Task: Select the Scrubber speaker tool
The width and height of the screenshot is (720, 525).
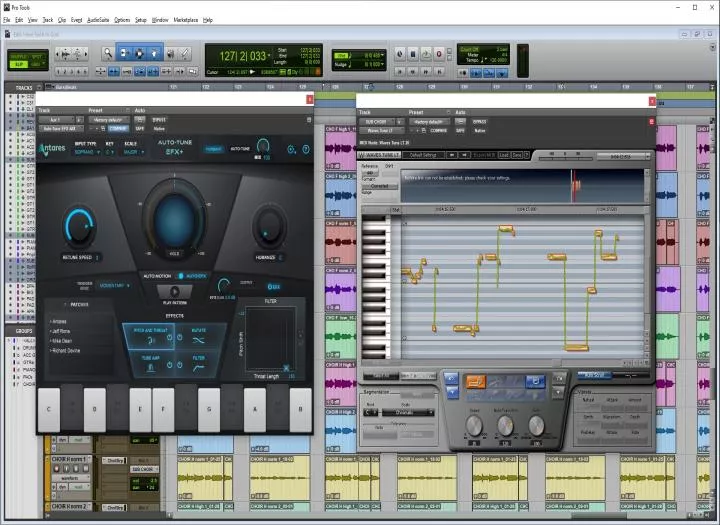Action: click(x=170, y=54)
